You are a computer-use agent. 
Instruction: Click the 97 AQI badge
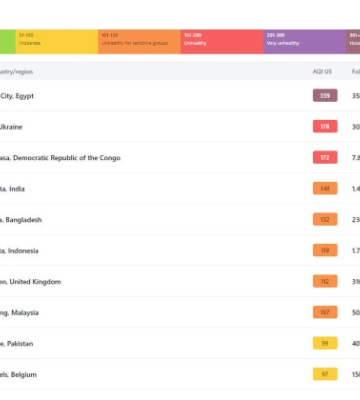325,375
